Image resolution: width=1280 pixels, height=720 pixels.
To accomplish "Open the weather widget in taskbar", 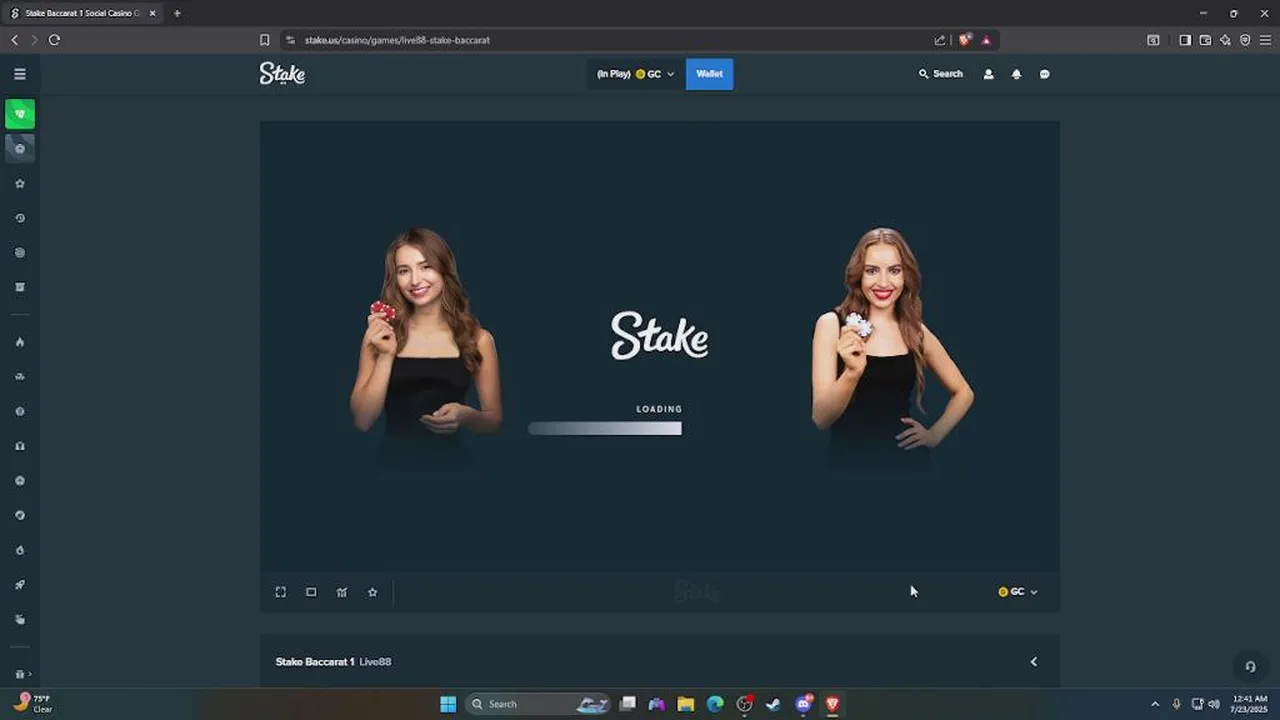I will click(x=34, y=704).
